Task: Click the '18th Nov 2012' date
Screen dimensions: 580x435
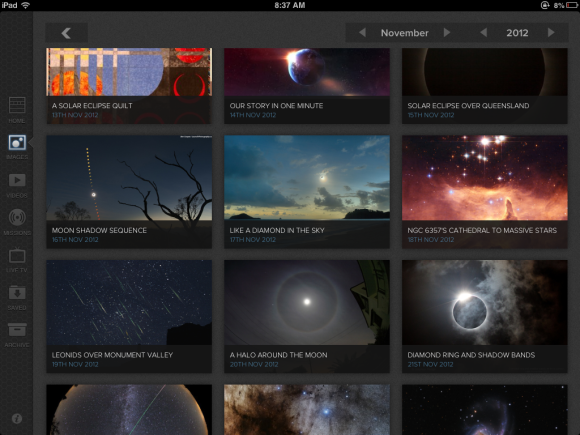Action: (431, 240)
